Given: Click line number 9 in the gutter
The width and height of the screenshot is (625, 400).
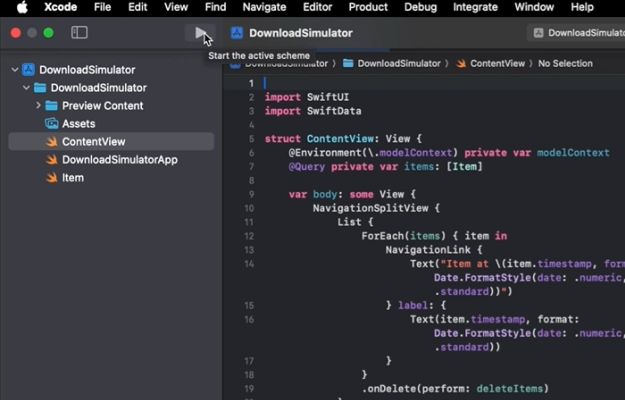Looking at the screenshot, I should click(251, 194).
